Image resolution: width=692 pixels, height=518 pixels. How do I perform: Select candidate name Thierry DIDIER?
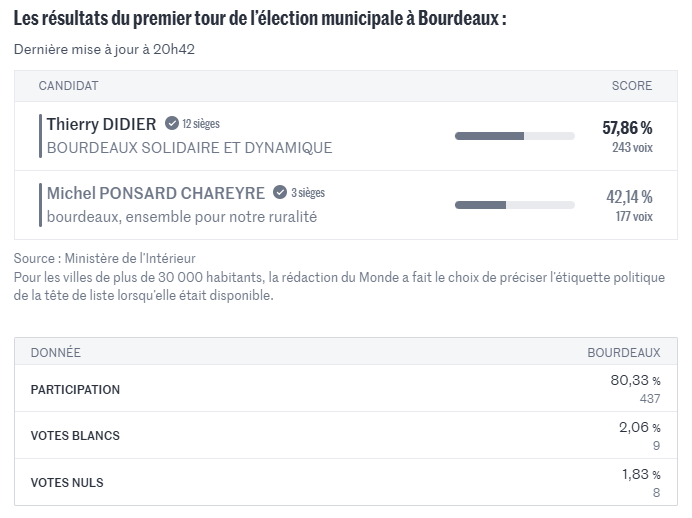pos(101,125)
